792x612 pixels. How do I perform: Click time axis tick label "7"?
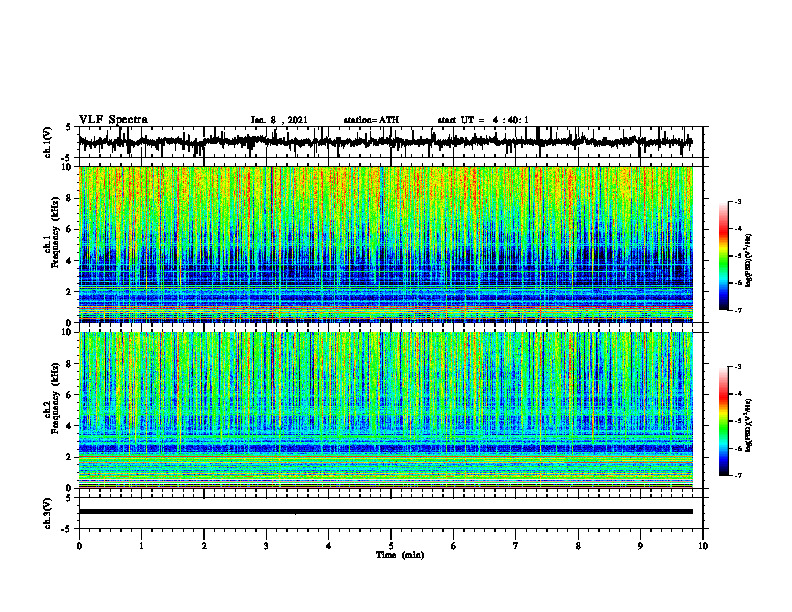pos(516,546)
